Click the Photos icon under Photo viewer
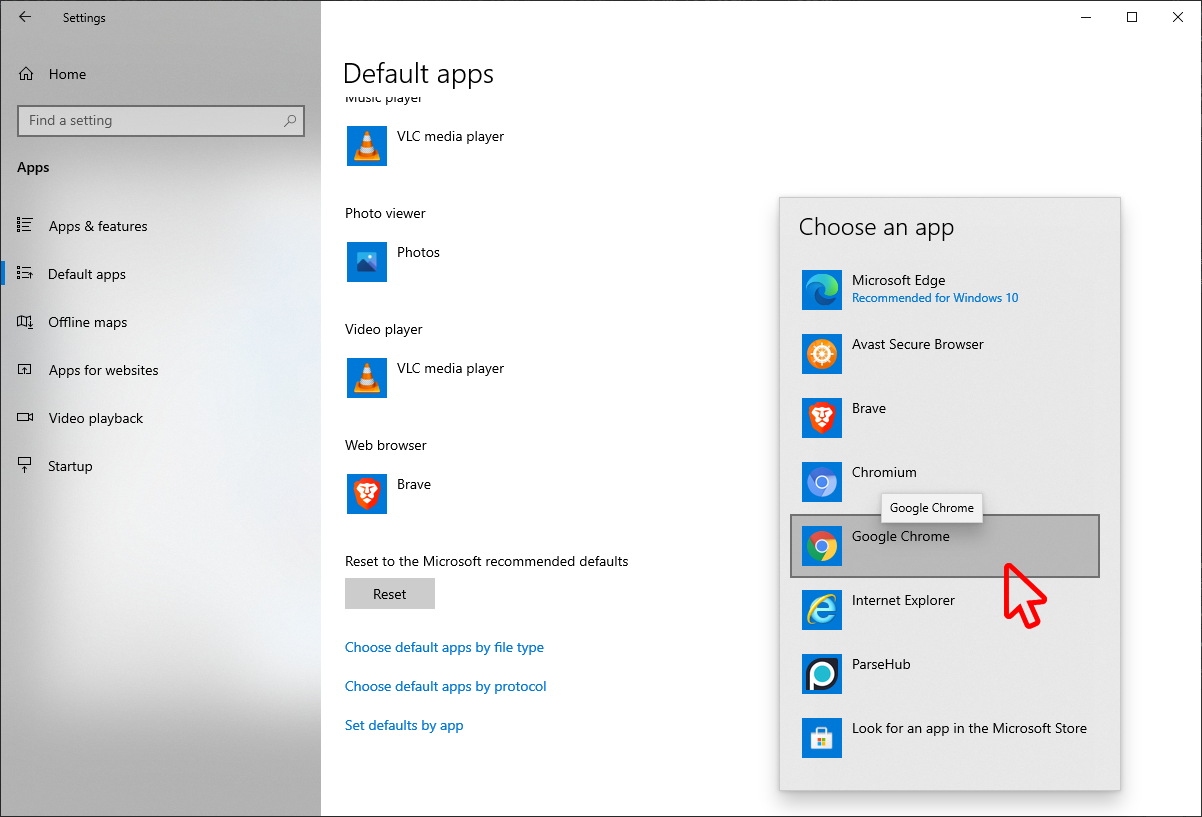The image size is (1202, 817). (x=367, y=262)
